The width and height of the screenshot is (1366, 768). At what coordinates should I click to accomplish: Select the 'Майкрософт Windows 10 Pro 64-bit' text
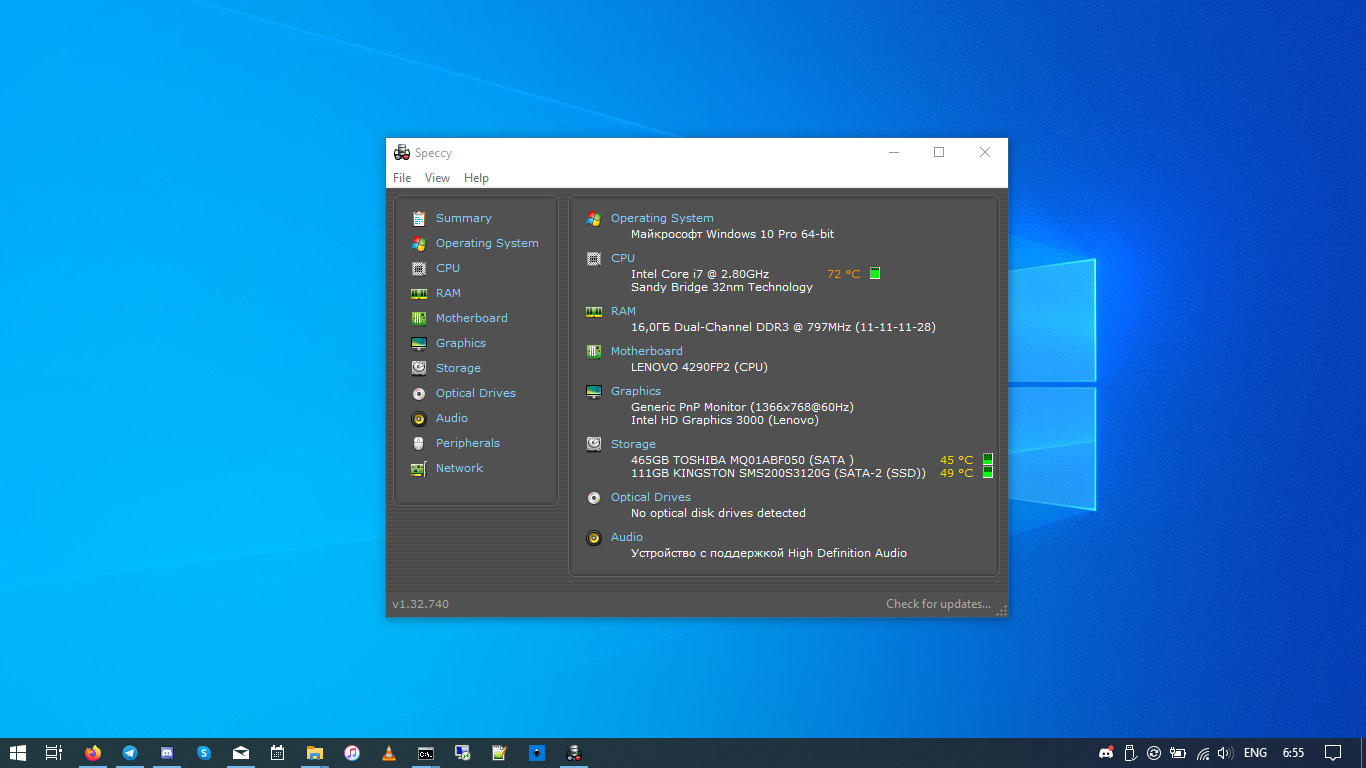pyautogui.click(x=732, y=234)
